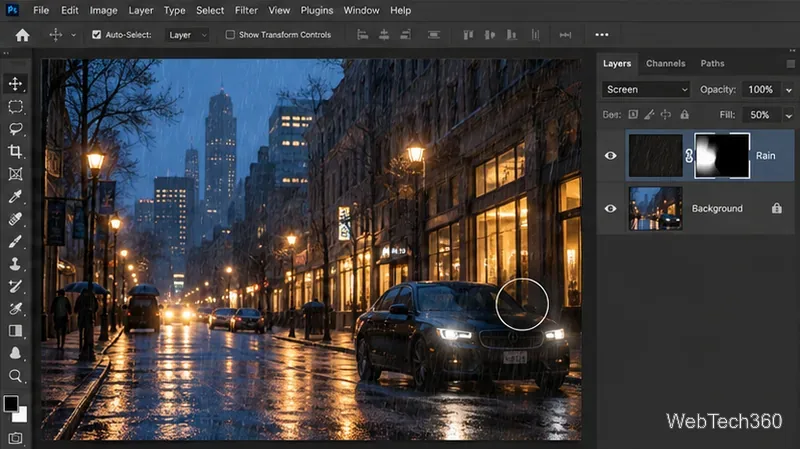800x449 pixels.
Task: Expand the Opacity slider arrow
Action: click(789, 90)
